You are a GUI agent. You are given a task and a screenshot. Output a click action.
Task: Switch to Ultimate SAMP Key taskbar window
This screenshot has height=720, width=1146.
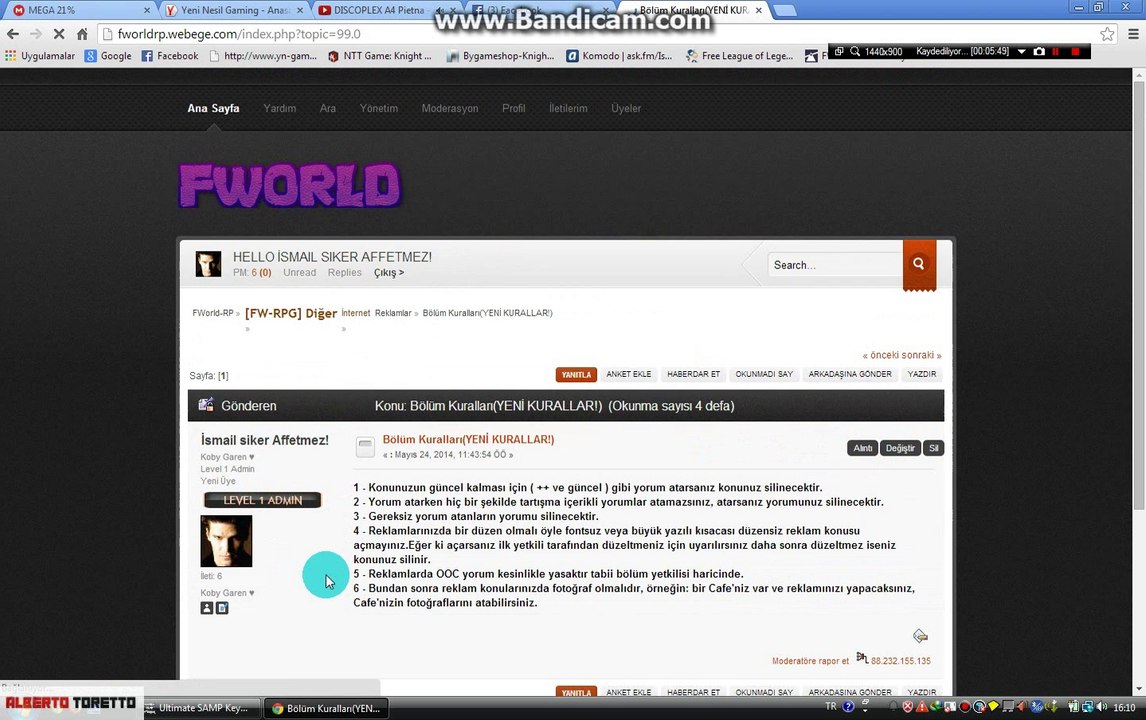tap(202, 708)
